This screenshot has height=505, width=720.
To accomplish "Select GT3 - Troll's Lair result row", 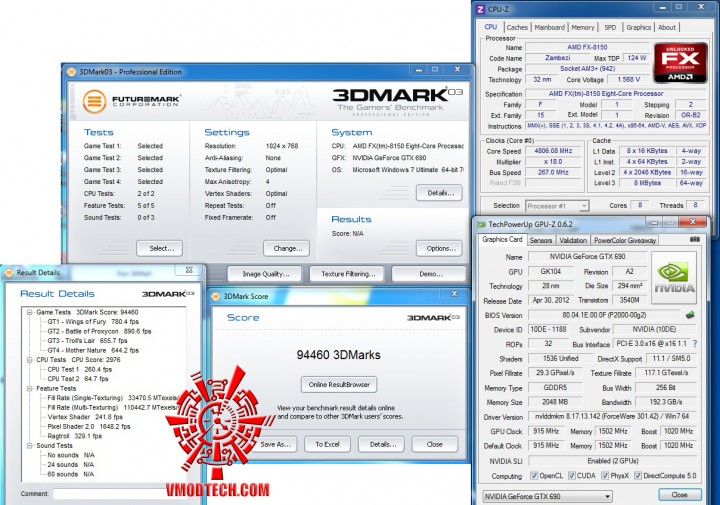I will coord(87,341).
